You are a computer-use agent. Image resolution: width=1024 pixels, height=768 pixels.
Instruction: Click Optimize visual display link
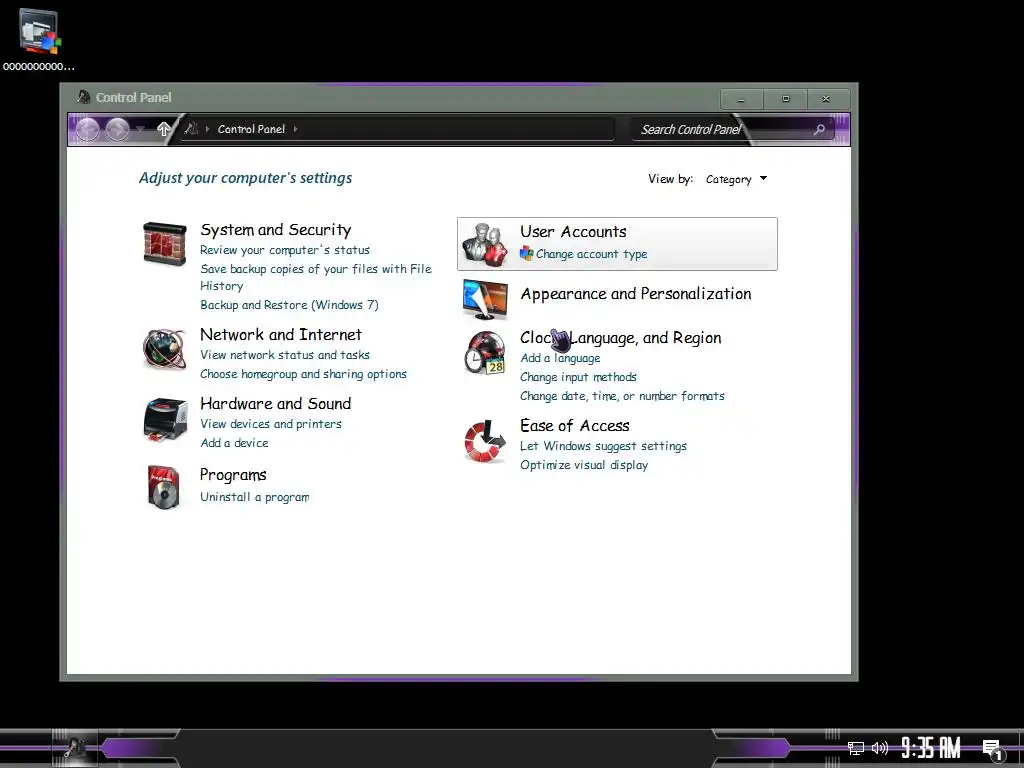[584, 465]
